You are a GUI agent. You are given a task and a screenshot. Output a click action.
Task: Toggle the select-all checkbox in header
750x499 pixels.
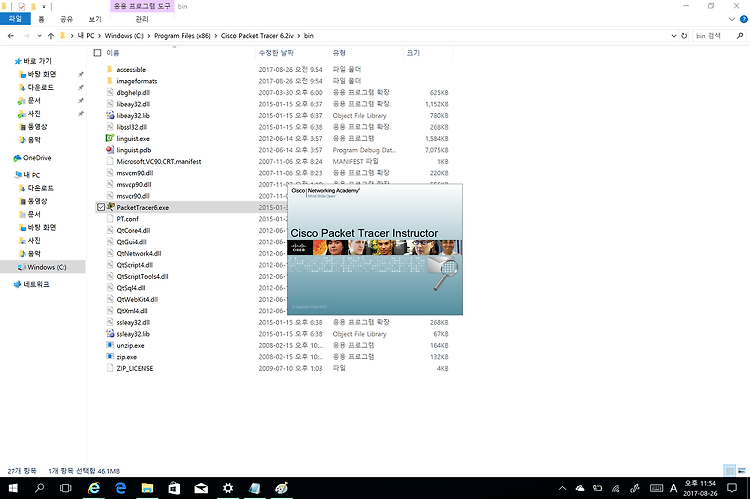[98, 53]
